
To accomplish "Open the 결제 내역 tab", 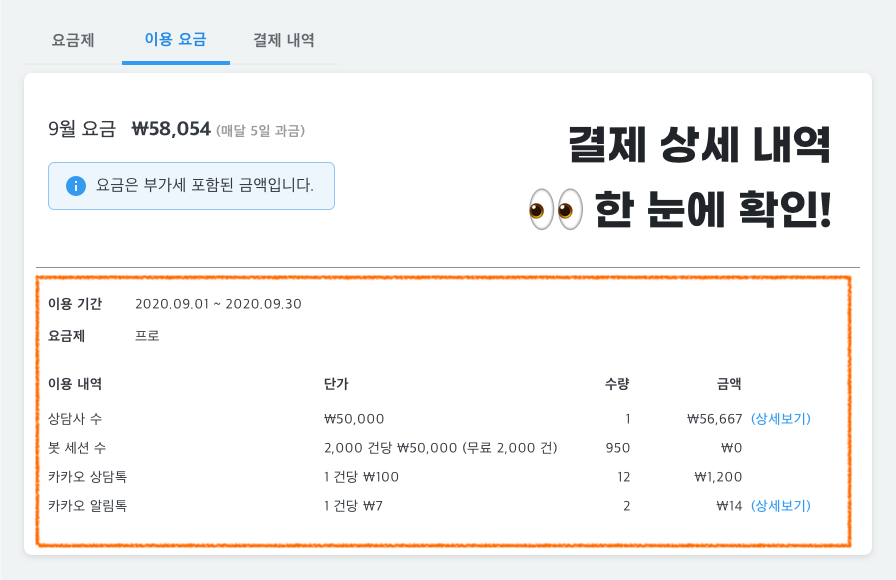I will tap(284, 40).
